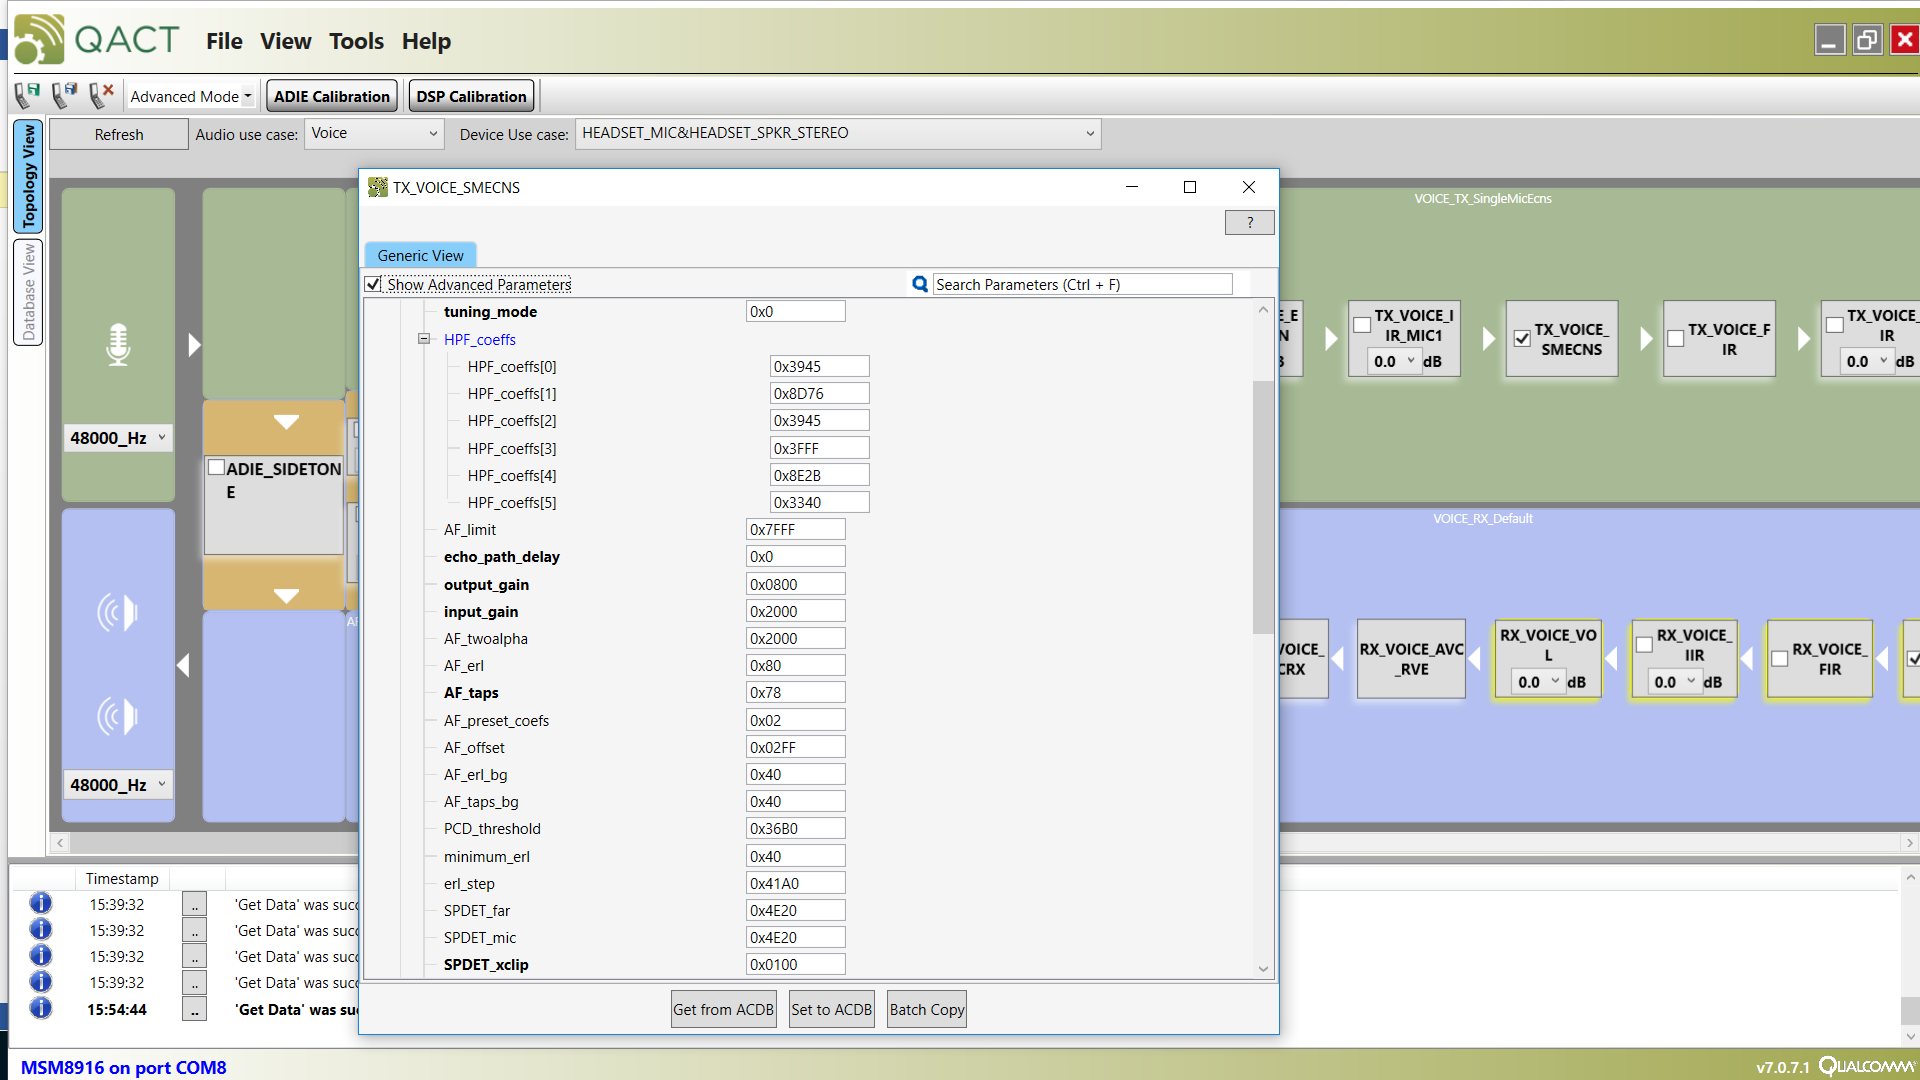Click Set to ACDB button
The image size is (1920, 1080).
[x=832, y=1009]
